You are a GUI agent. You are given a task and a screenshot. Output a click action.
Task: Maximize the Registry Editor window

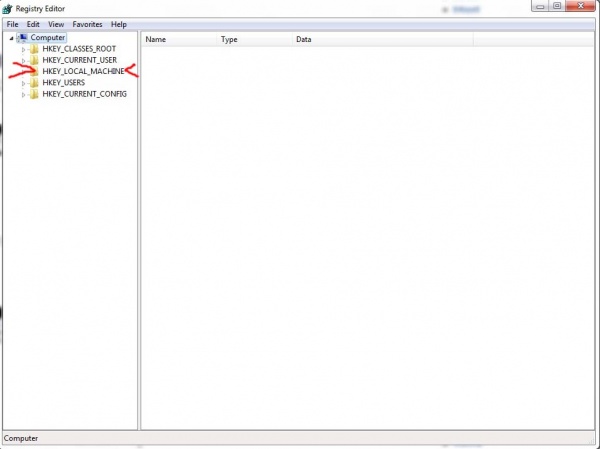[x=558, y=6]
